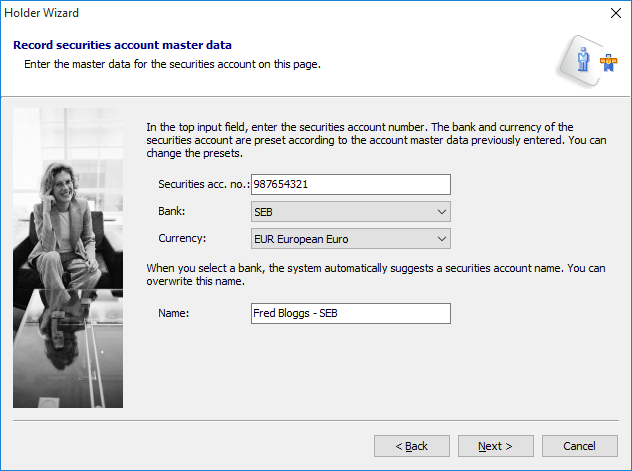
Task: Select the EUR European Euro currency box
Action: 340,239
